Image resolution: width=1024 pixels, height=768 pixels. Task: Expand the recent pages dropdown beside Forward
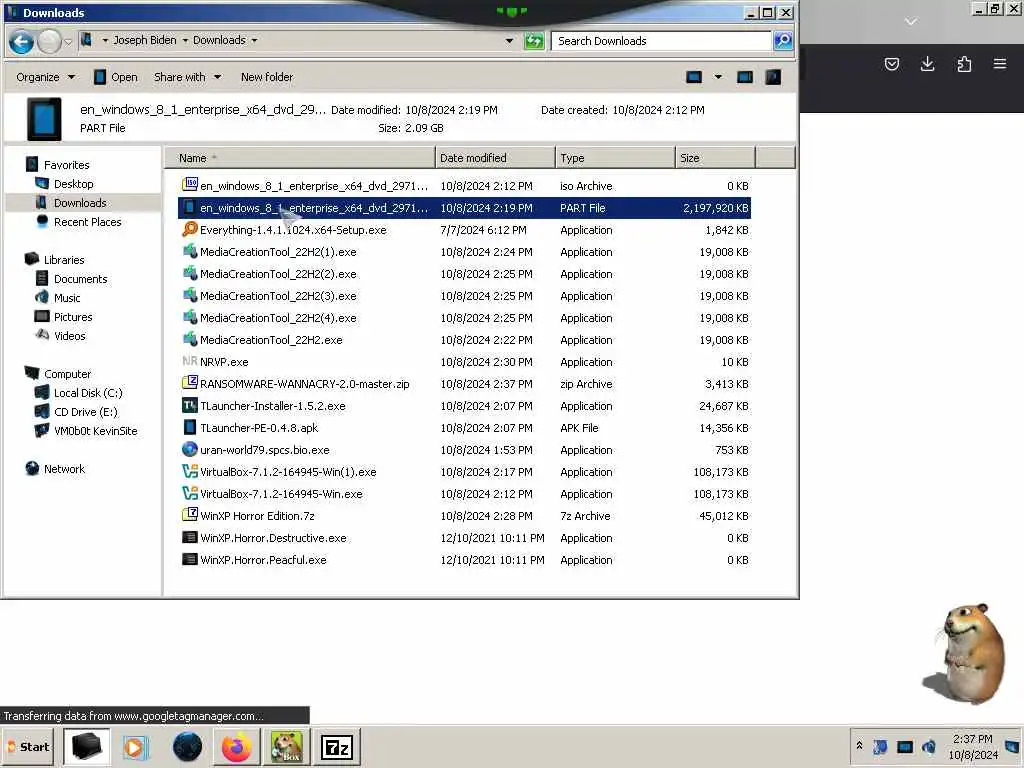(x=67, y=42)
